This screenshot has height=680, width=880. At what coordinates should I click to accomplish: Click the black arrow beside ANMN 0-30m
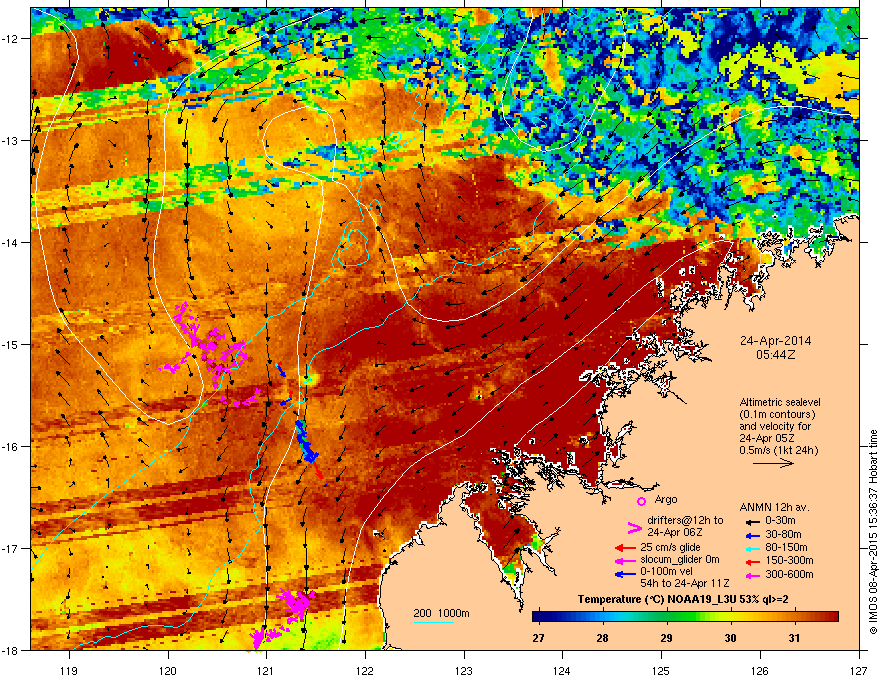click(x=751, y=522)
